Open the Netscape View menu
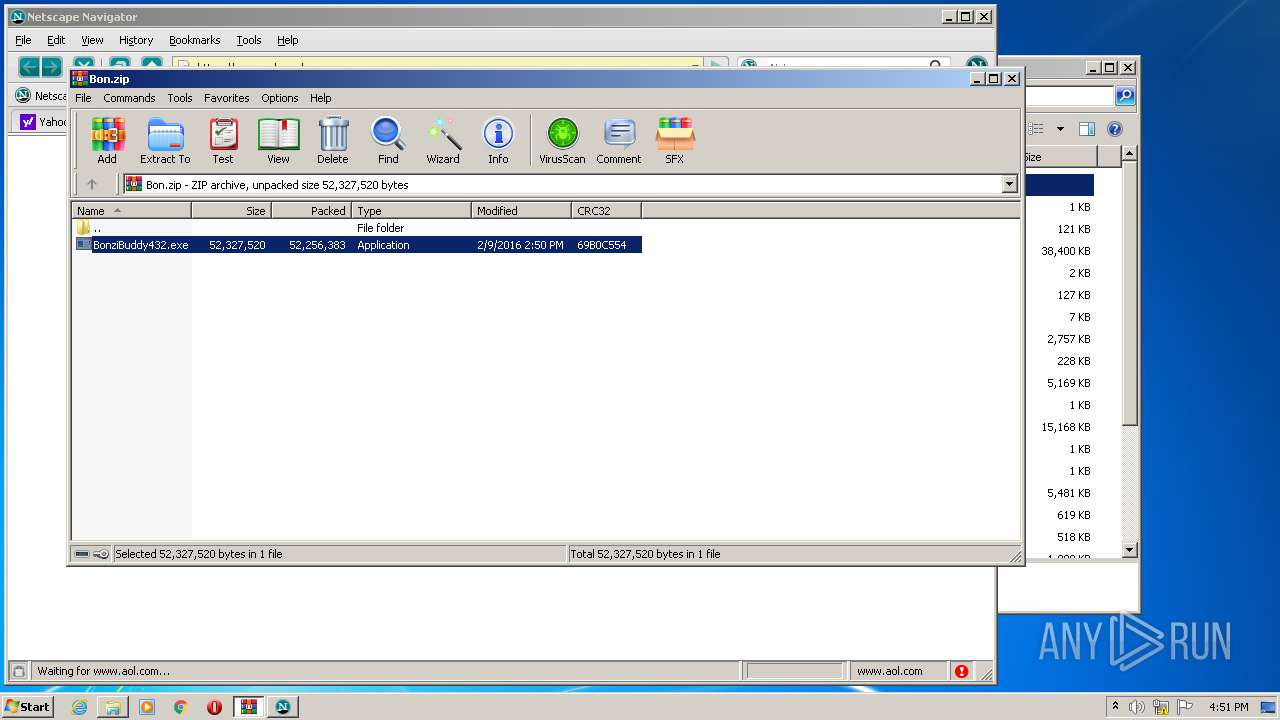Image resolution: width=1280 pixels, height=720 pixels. pos(92,40)
